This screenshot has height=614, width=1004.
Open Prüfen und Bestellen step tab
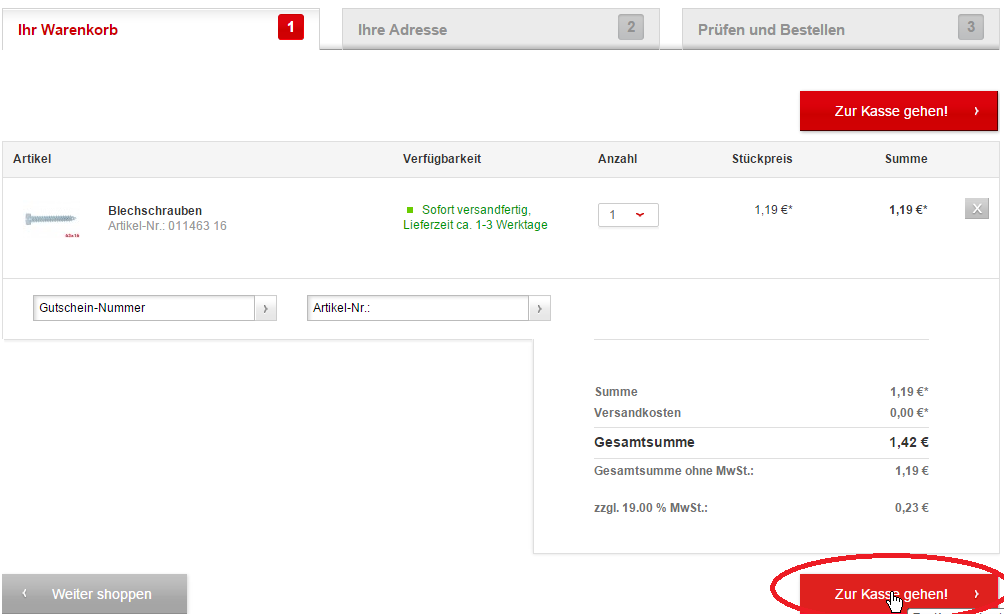(841, 29)
